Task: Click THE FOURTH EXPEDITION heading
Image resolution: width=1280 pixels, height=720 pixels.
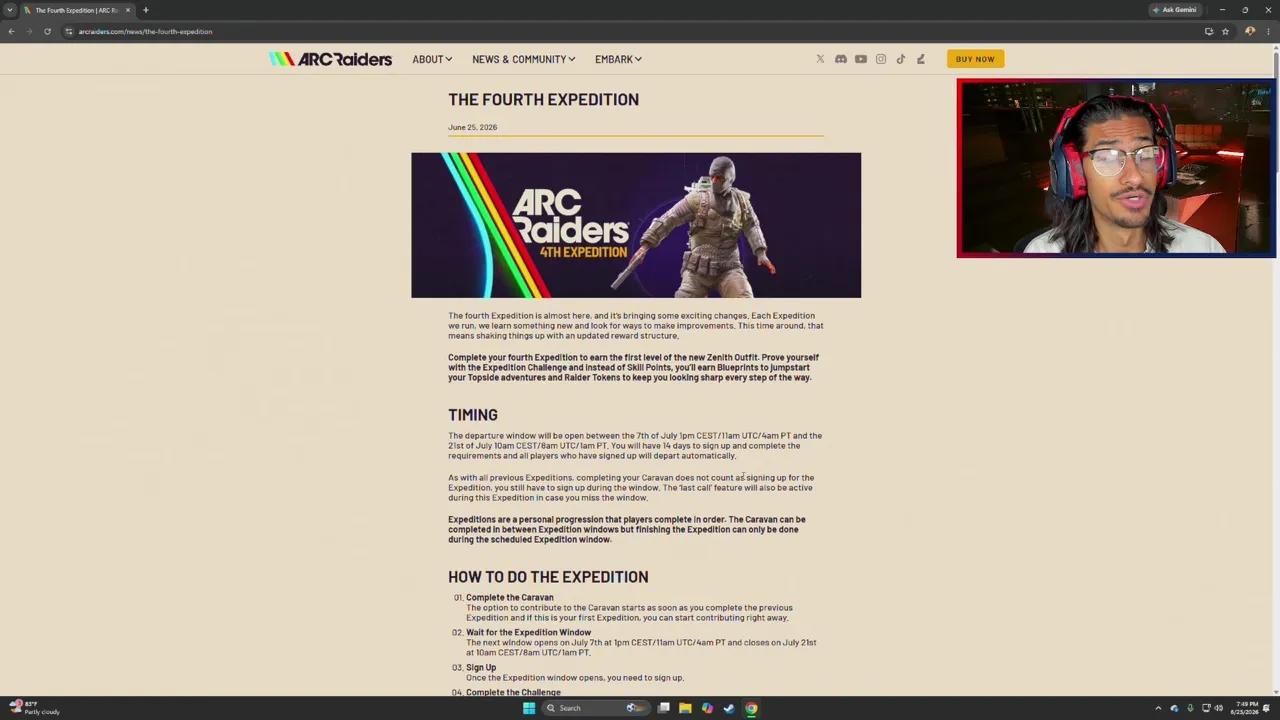Action: (543, 99)
